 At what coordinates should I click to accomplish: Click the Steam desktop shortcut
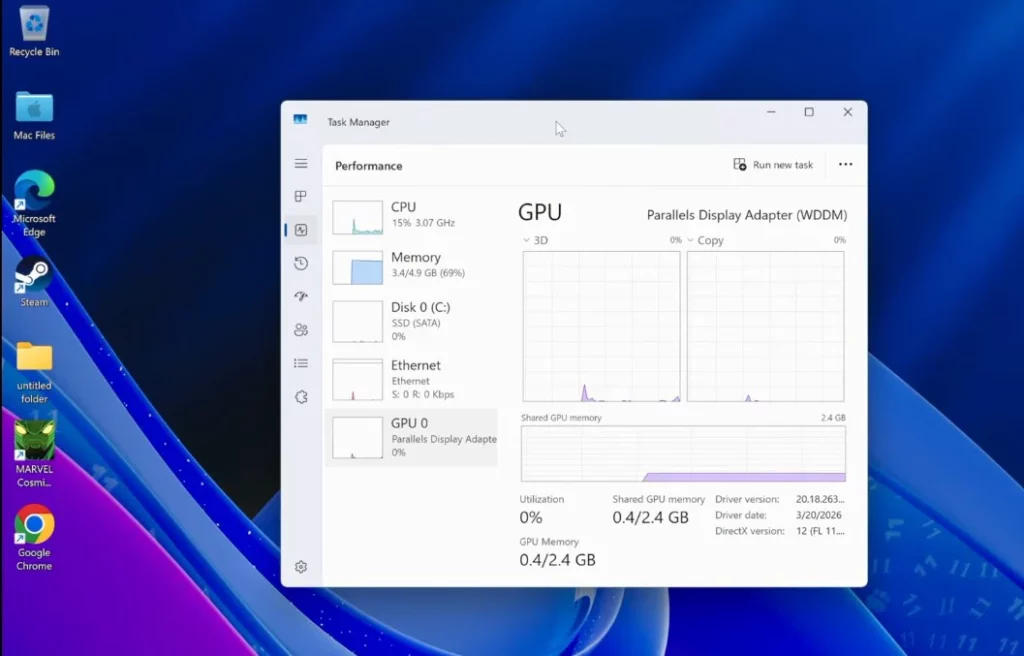[x=34, y=281]
